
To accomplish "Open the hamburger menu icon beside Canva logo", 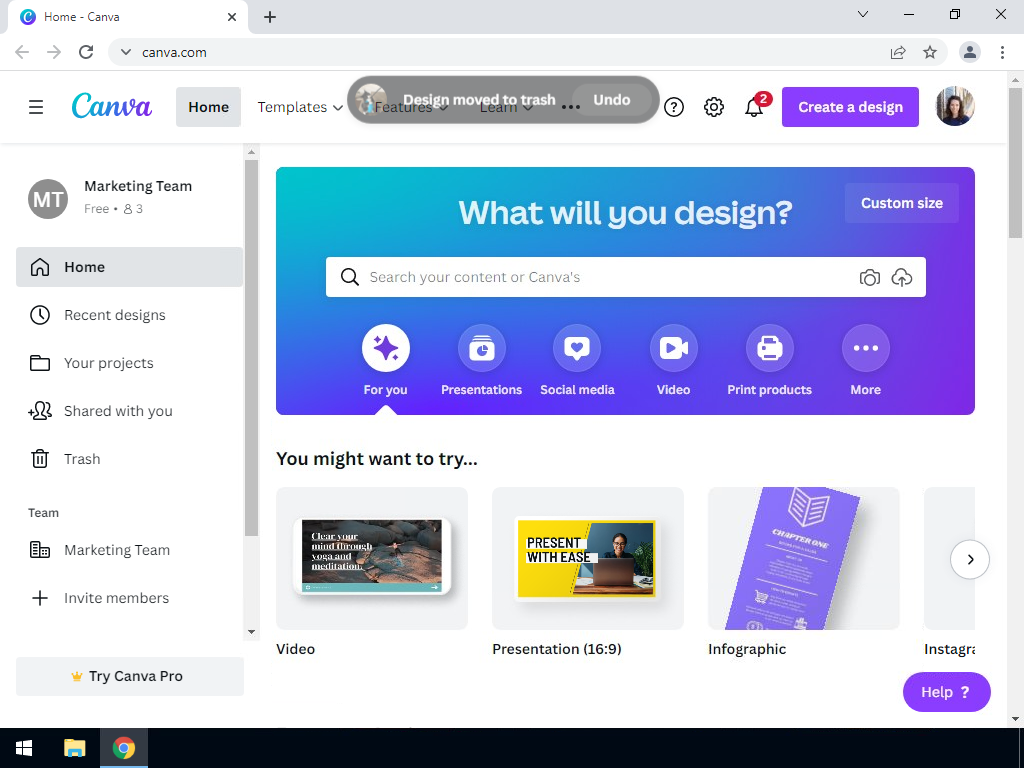I will pyautogui.click(x=36, y=107).
